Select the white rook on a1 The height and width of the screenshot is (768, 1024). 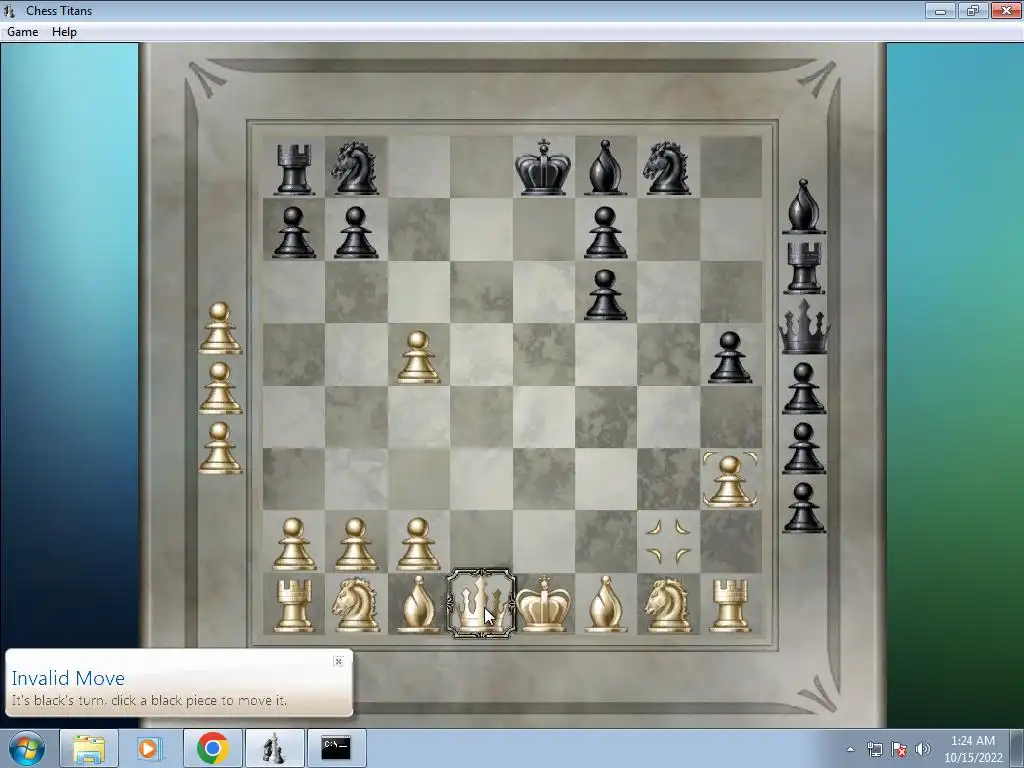point(293,605)
